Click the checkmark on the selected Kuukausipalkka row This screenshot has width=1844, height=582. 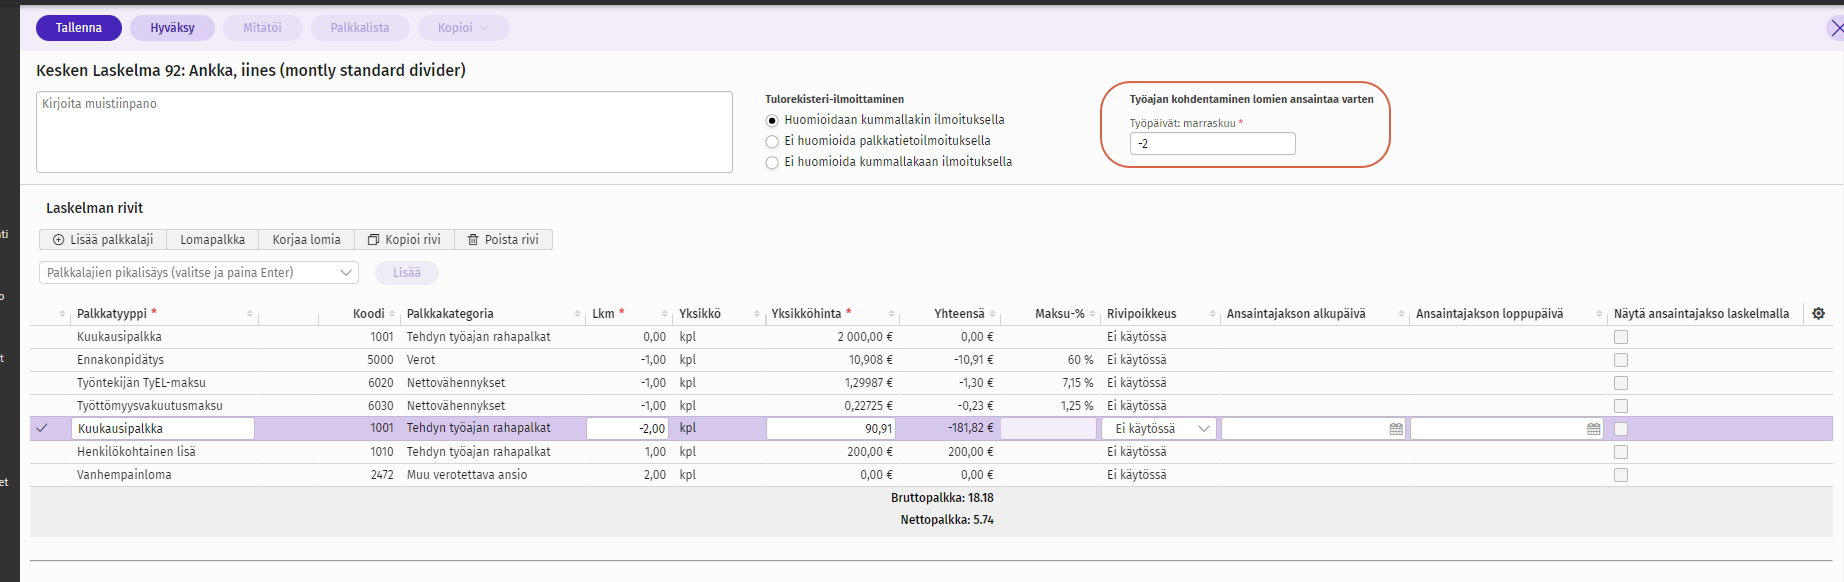[x=42, y=428]
